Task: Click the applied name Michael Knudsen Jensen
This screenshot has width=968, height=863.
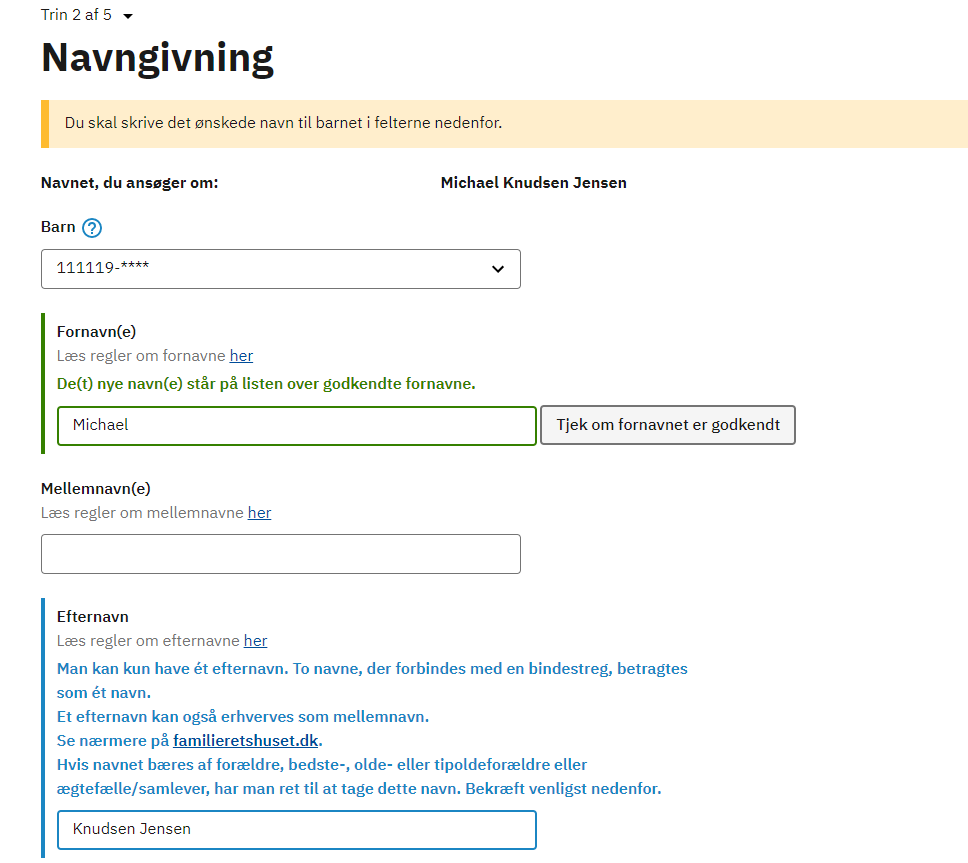Action: pyautogui.click(x=533, y=183)
